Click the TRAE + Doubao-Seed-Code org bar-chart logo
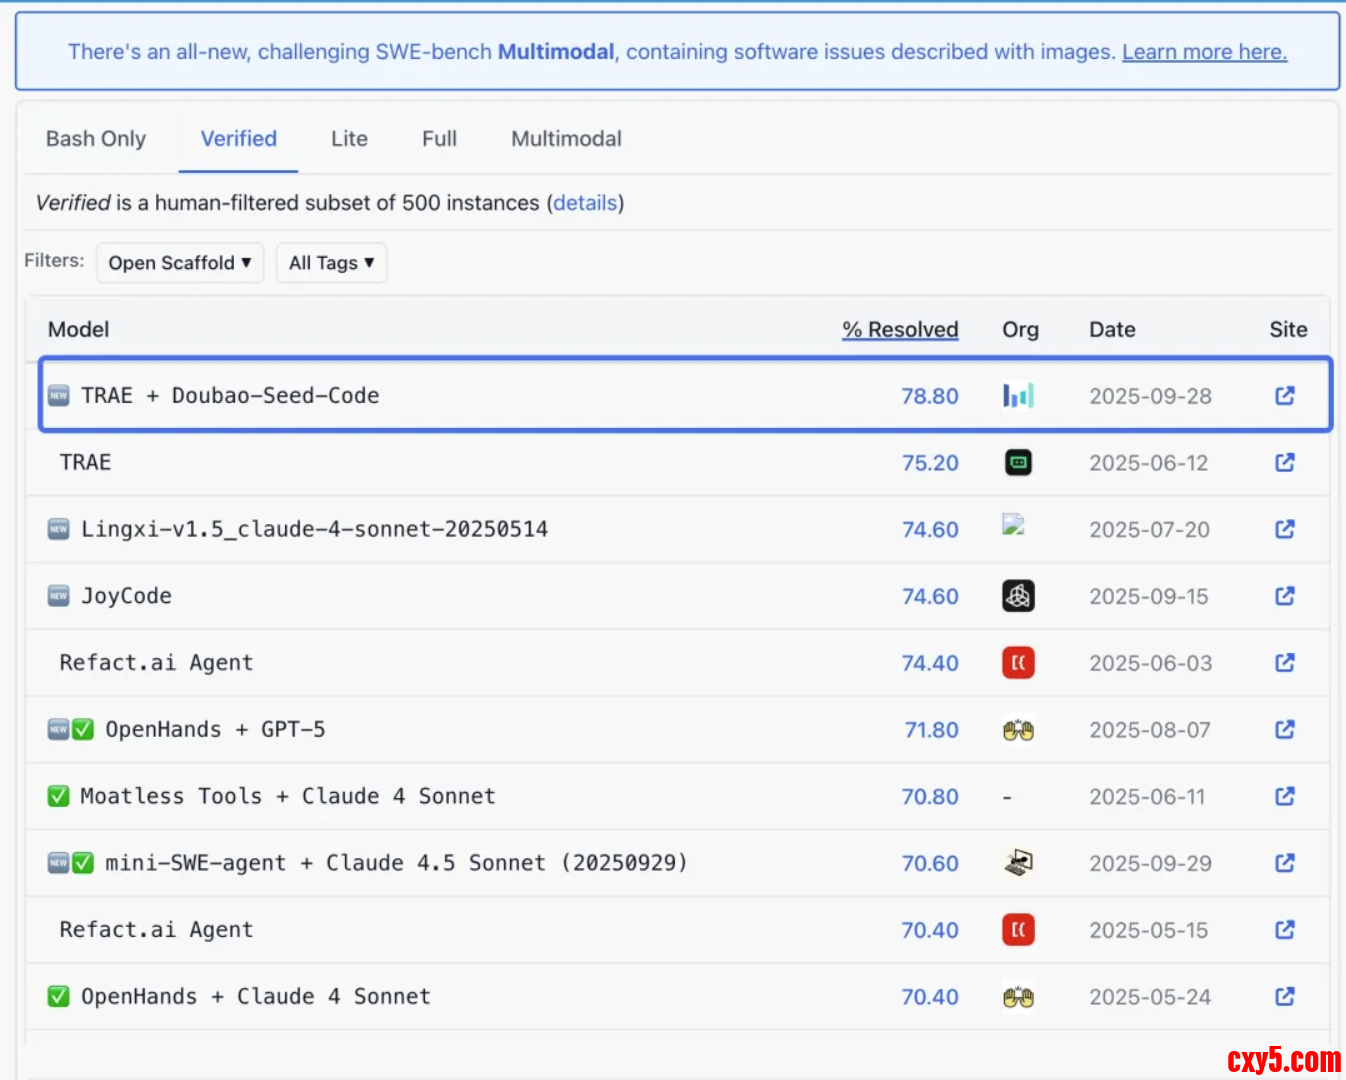The image size is (1346, 1080). click(x=1018, y=396)
